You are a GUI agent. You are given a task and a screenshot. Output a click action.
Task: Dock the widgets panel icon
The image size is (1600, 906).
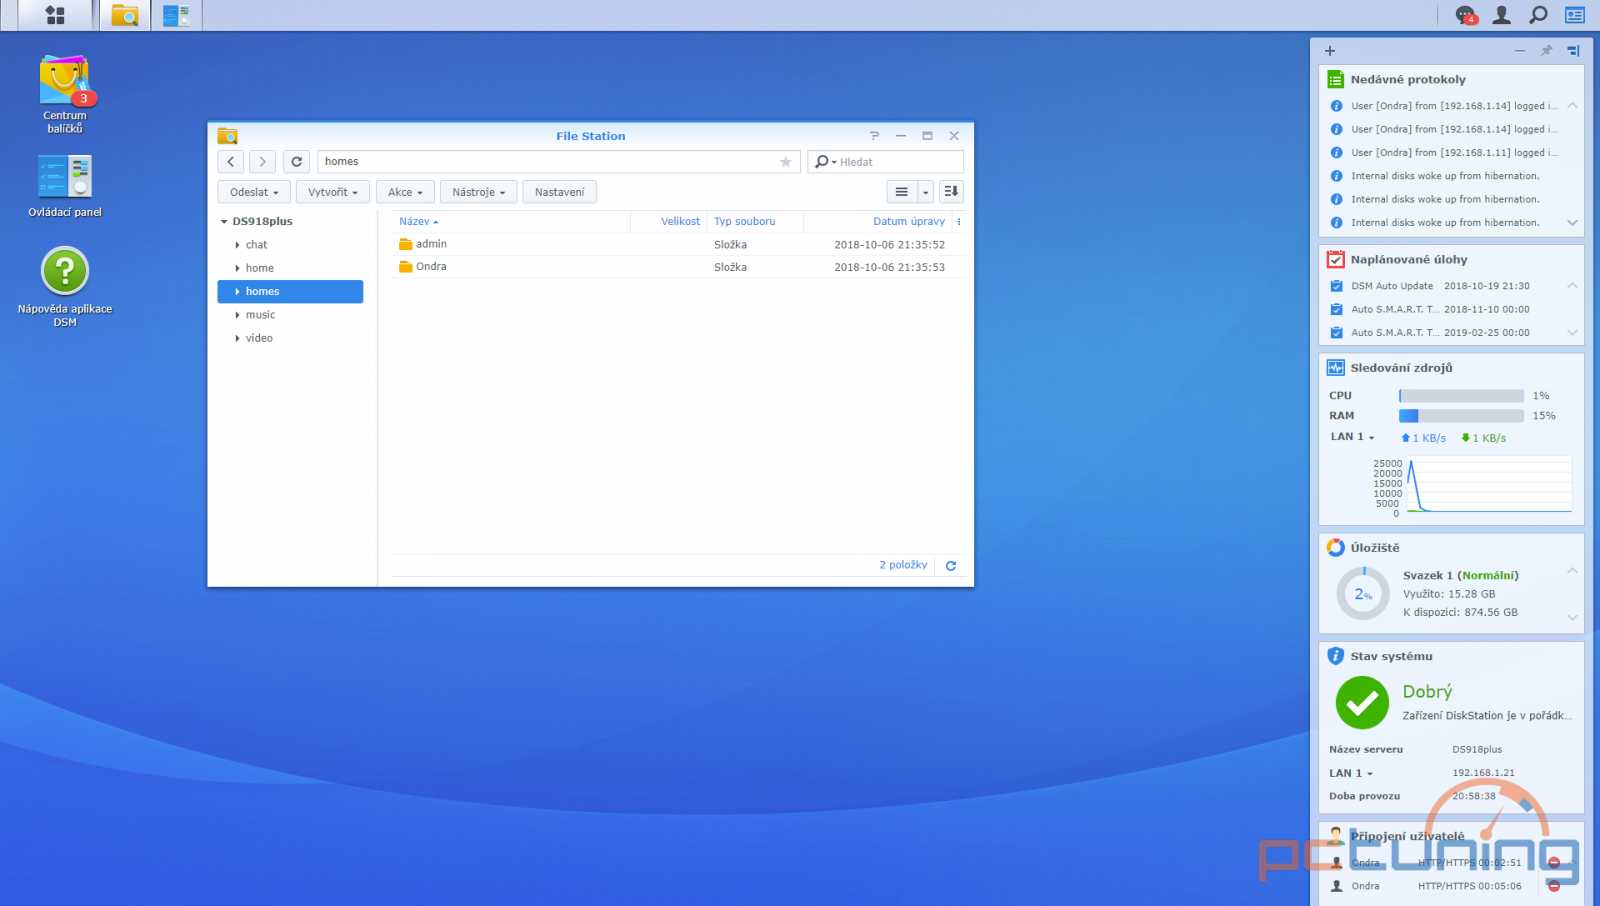(1574, 51)
